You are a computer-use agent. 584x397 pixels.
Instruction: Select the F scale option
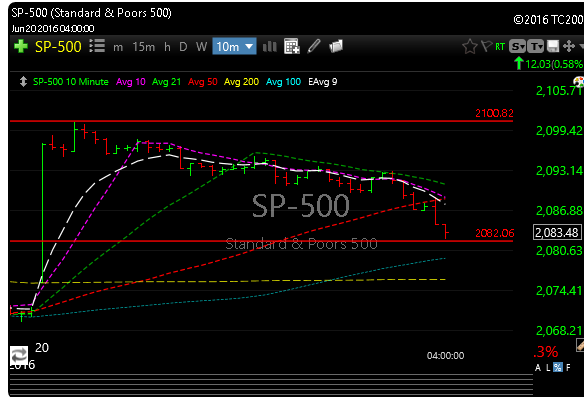[568, 368]
